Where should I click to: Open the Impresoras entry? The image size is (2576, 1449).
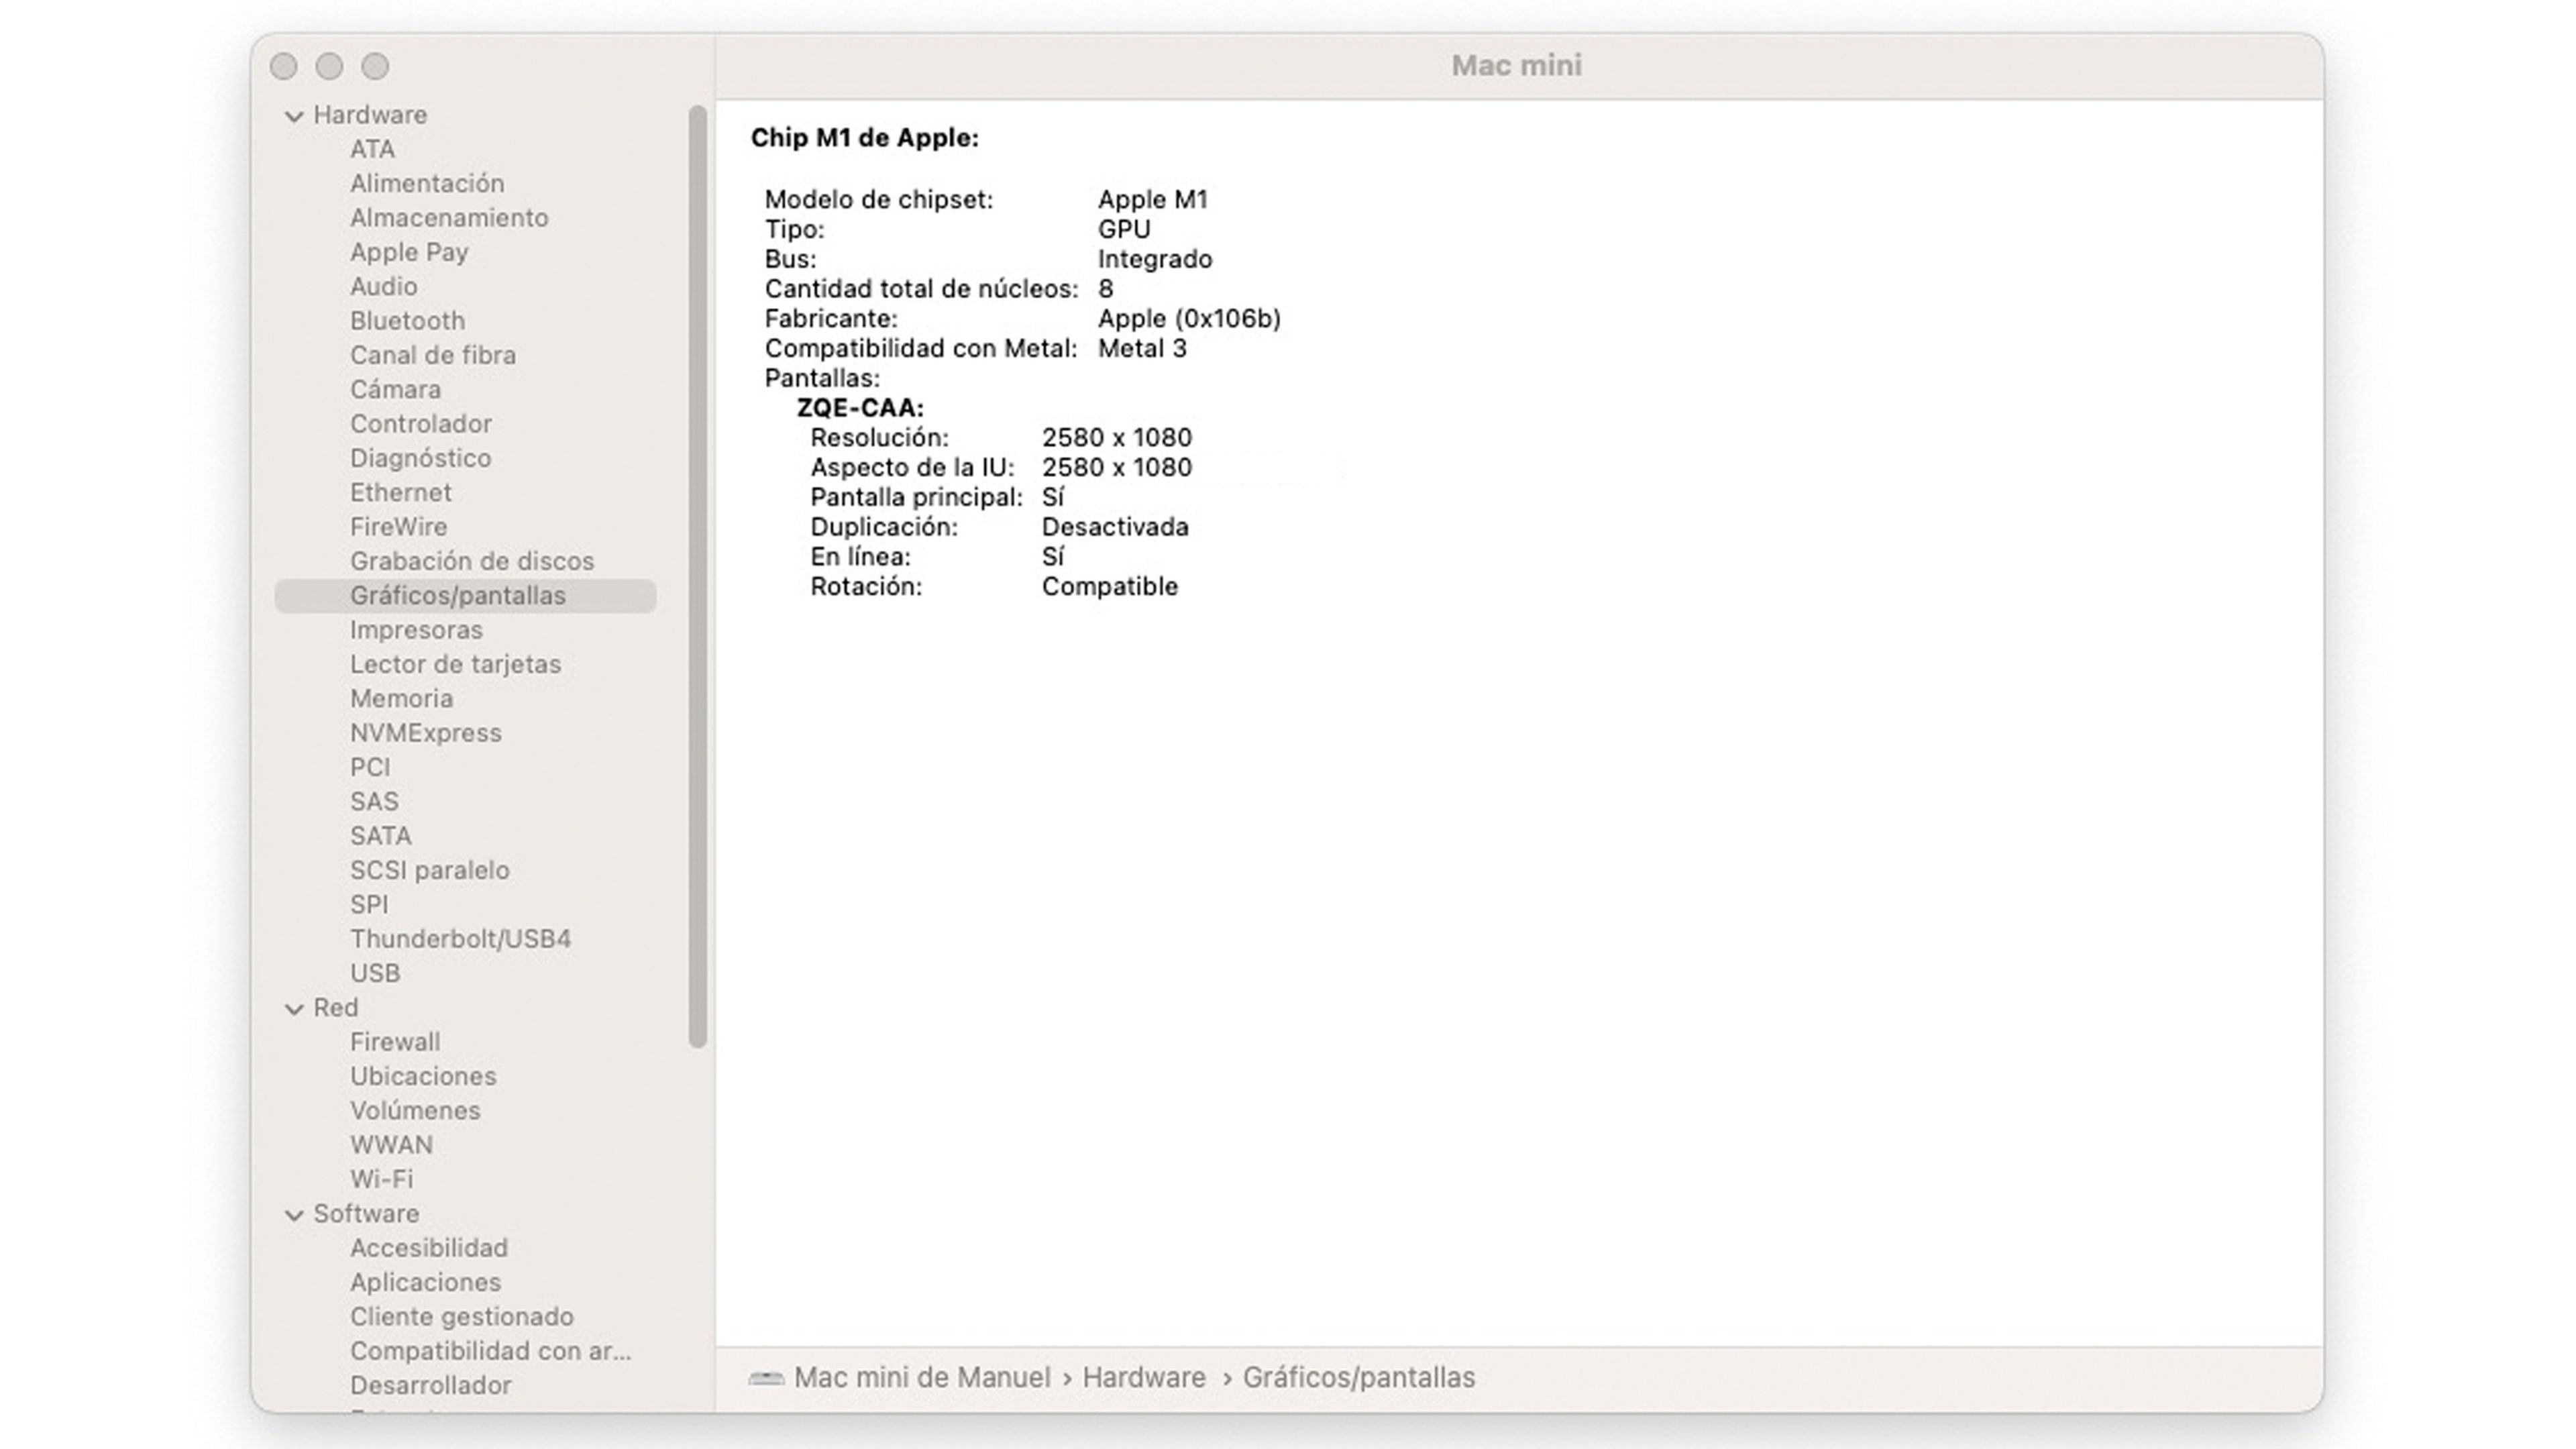[x=416, y=630]
